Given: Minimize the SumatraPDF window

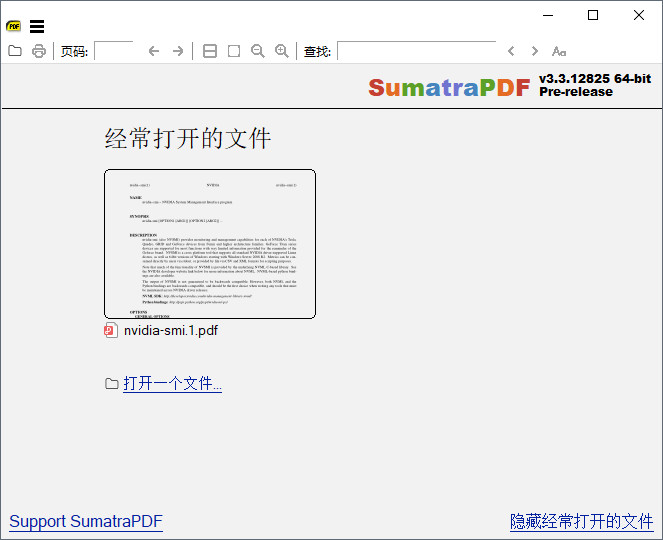Looking at the screenshot, I should [548, 16].
